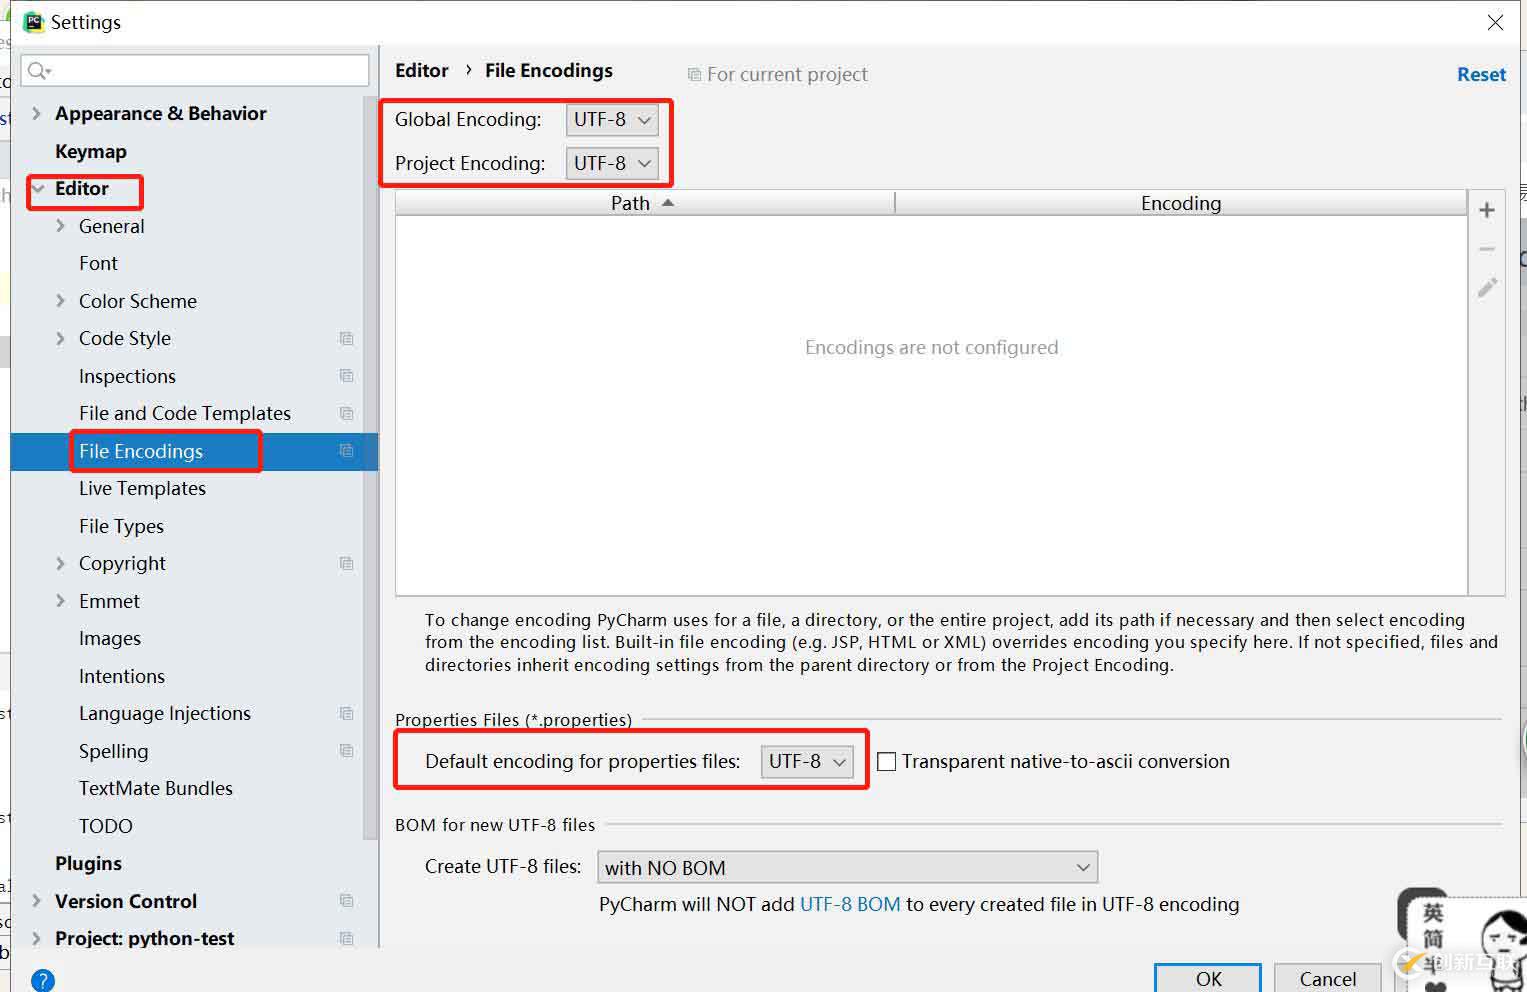Click project-level icon next to Inspections
The height and width of the screenshot is (992, 1527).
(x=346, y=376)
